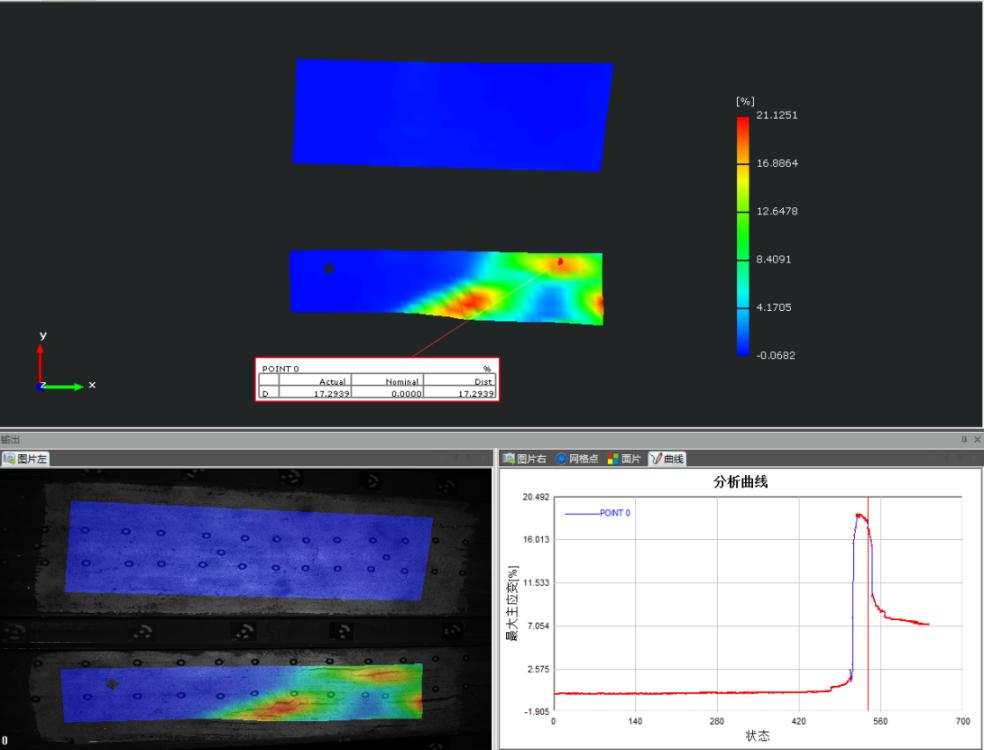Click the red POINT 0 marker on strain map
The height and width of the screenshot is (750, 984).
[560, 262]
